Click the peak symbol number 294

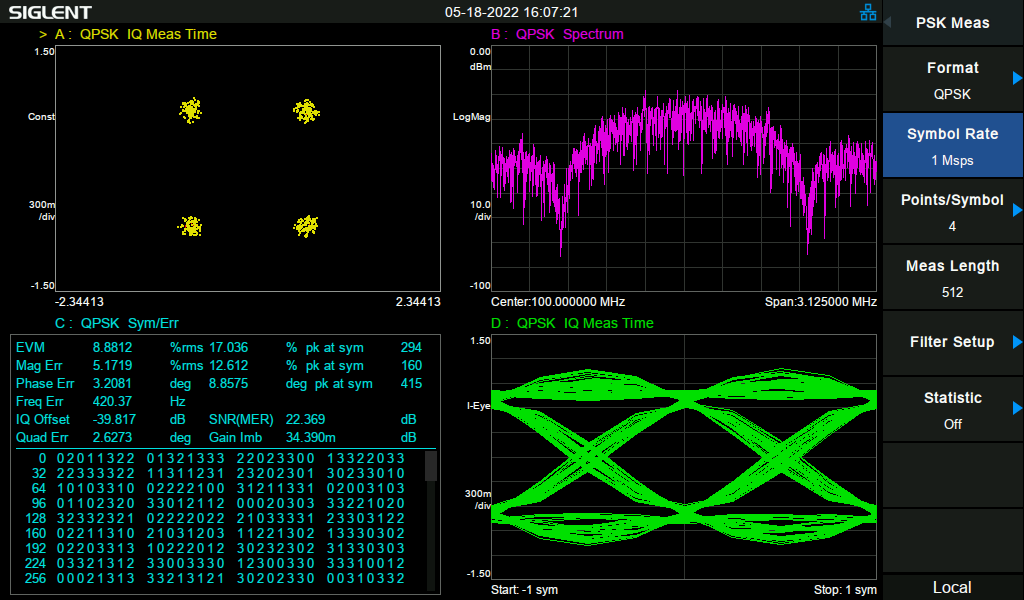click(411, 348)
